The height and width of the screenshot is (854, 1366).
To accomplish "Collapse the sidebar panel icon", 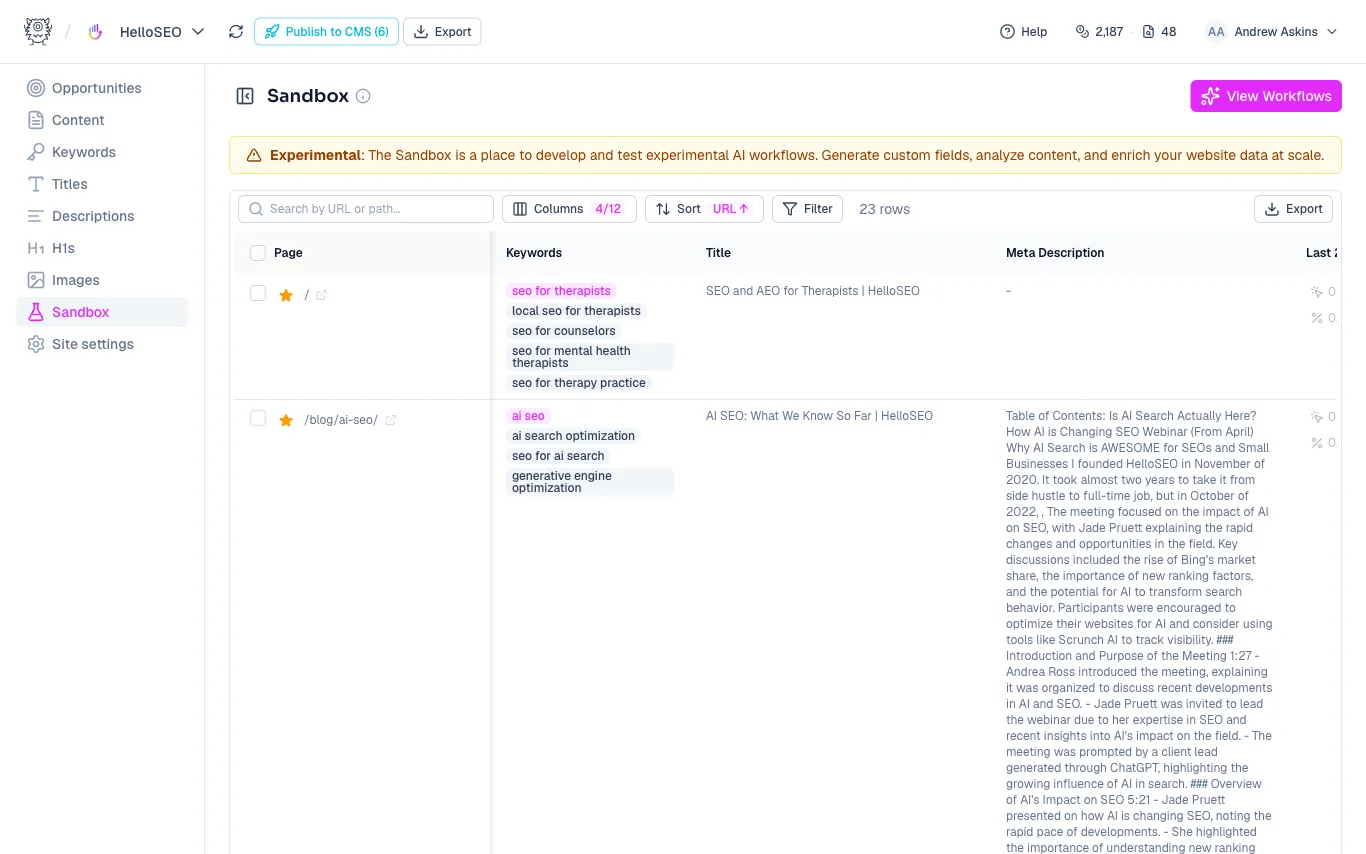I will [245, 96].
